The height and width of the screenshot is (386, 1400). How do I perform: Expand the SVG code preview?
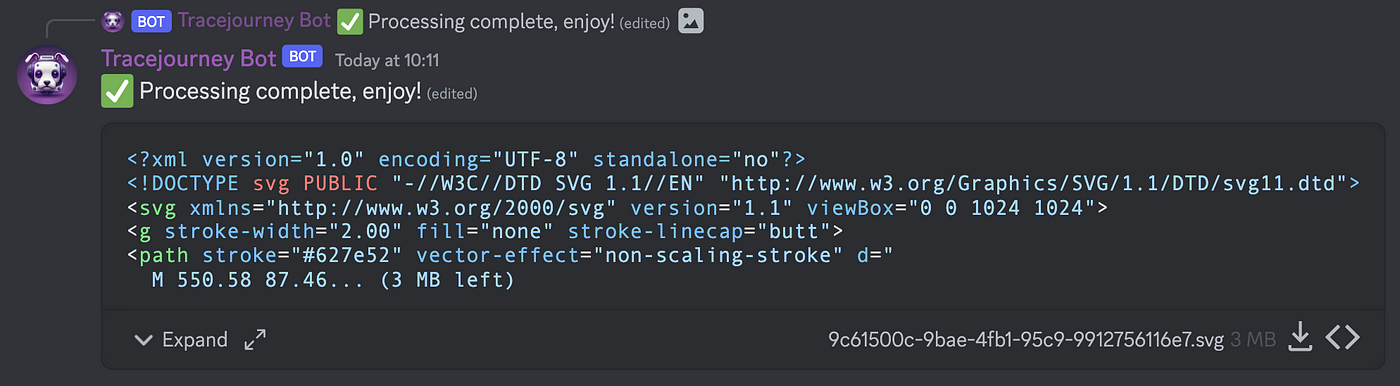pyautogui.click(x=182, y=340)
